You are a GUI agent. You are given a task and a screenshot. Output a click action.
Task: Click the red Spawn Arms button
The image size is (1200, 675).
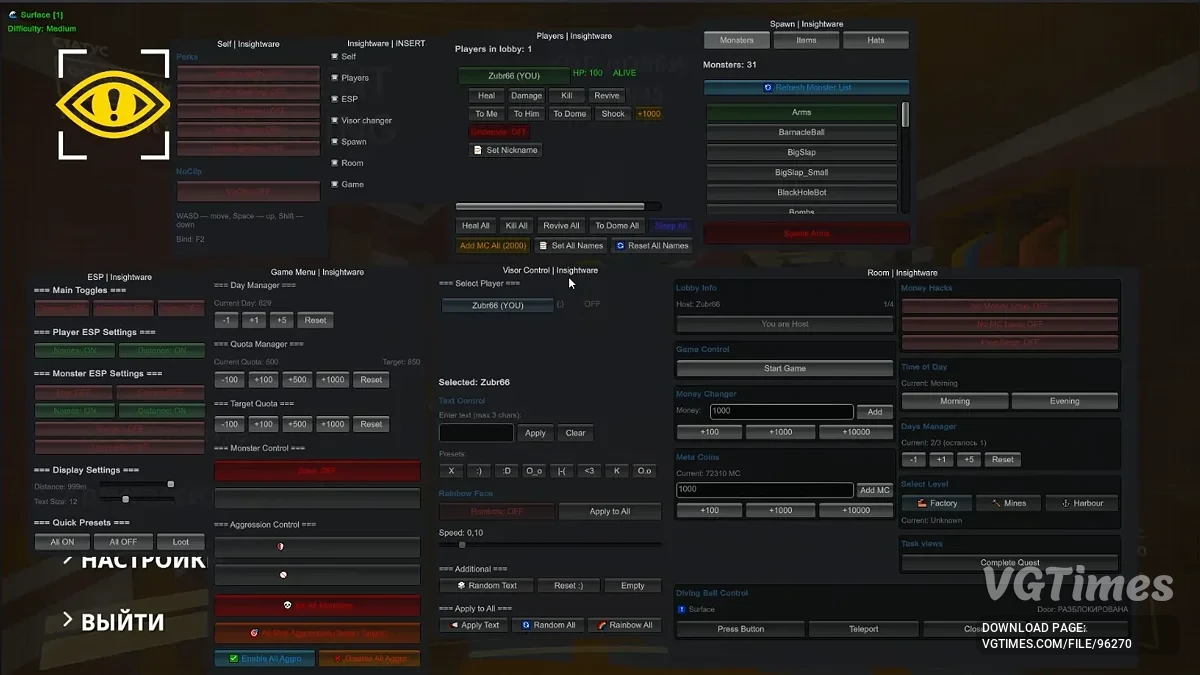(x=806, y=233)
